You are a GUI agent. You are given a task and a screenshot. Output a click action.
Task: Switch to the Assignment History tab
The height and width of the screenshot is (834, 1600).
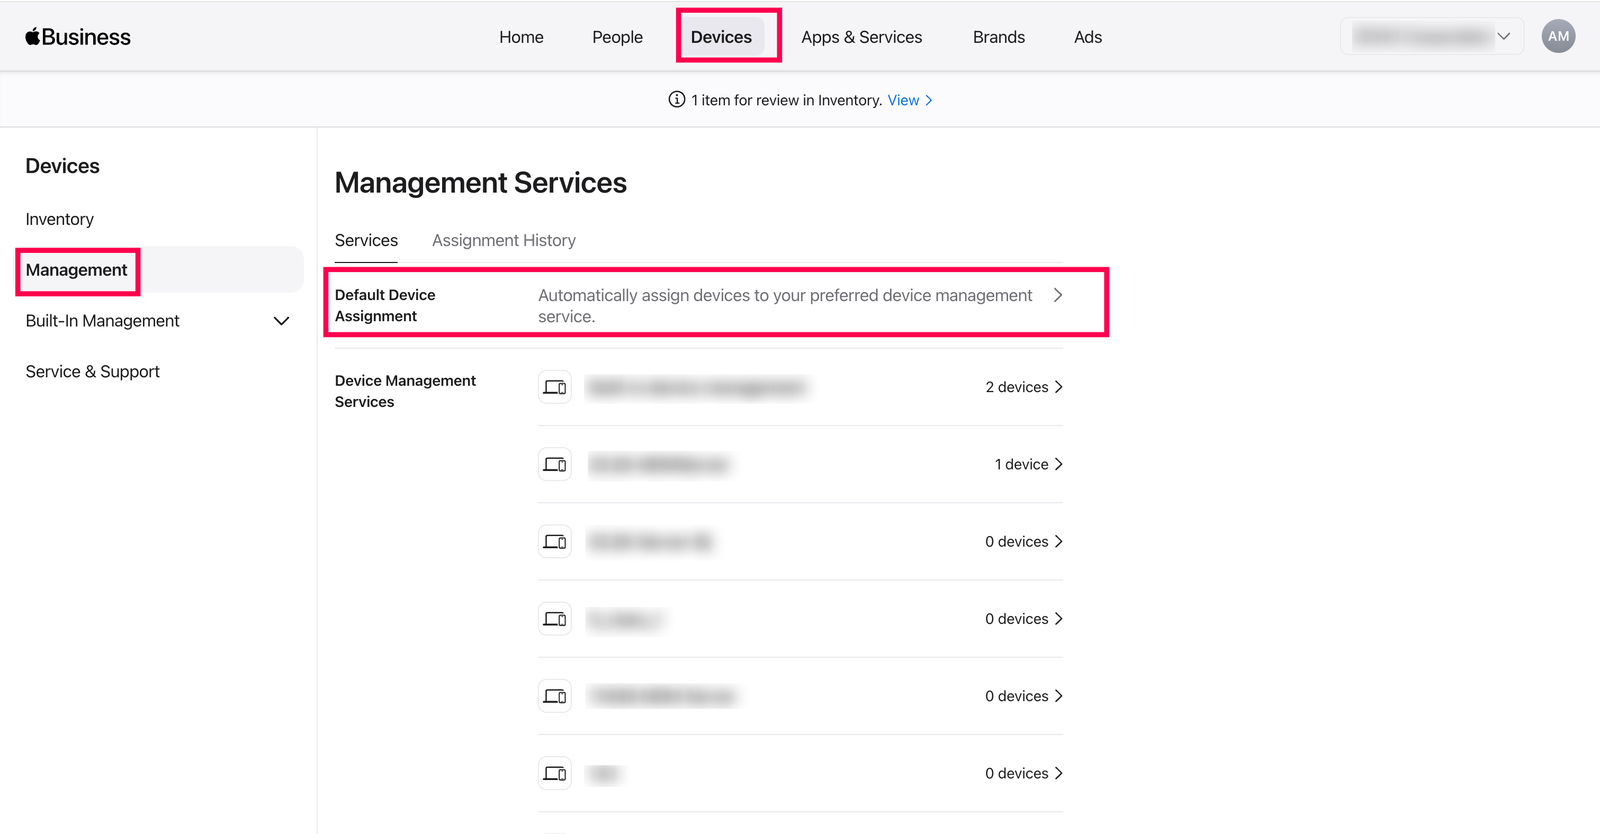point(504,240)
